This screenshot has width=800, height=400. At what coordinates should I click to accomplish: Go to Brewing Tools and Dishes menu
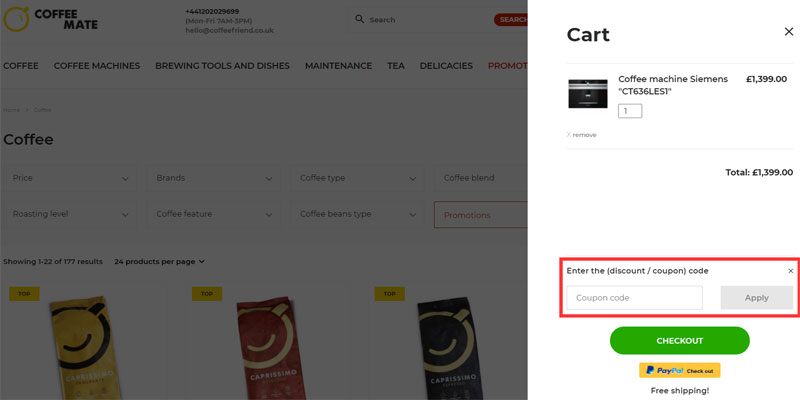[222, 66]
